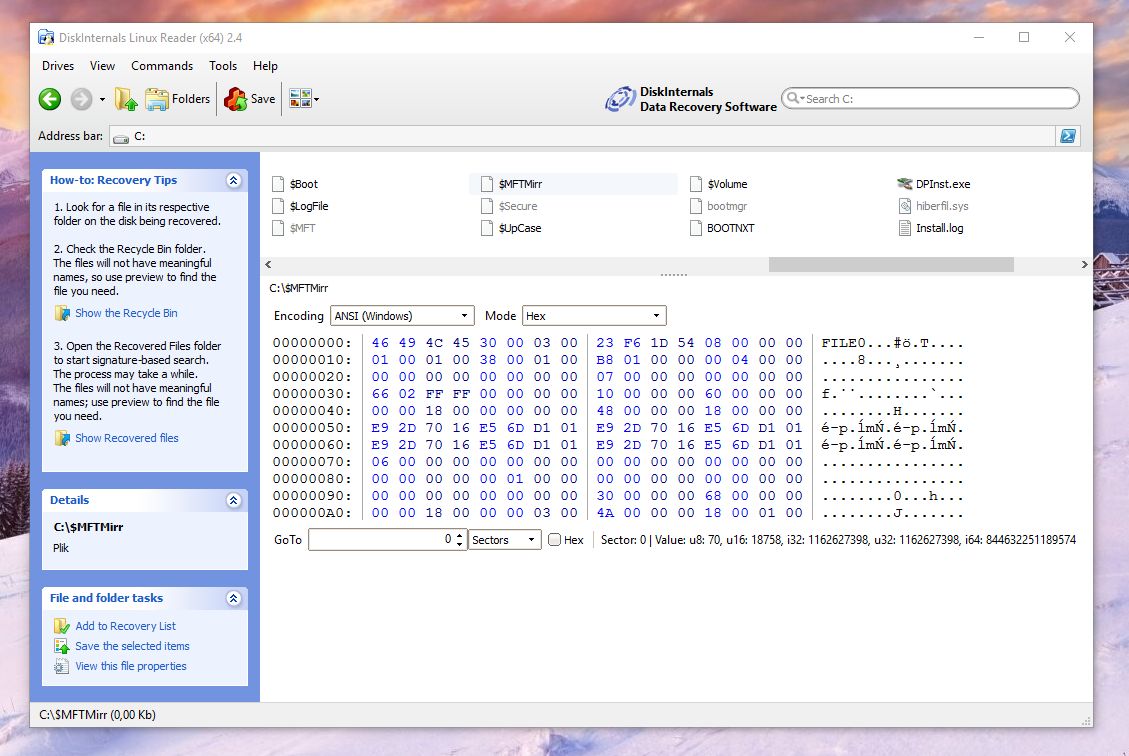Click the file properties gear icon
This screenshot has height=756, width=1129.
62,666
